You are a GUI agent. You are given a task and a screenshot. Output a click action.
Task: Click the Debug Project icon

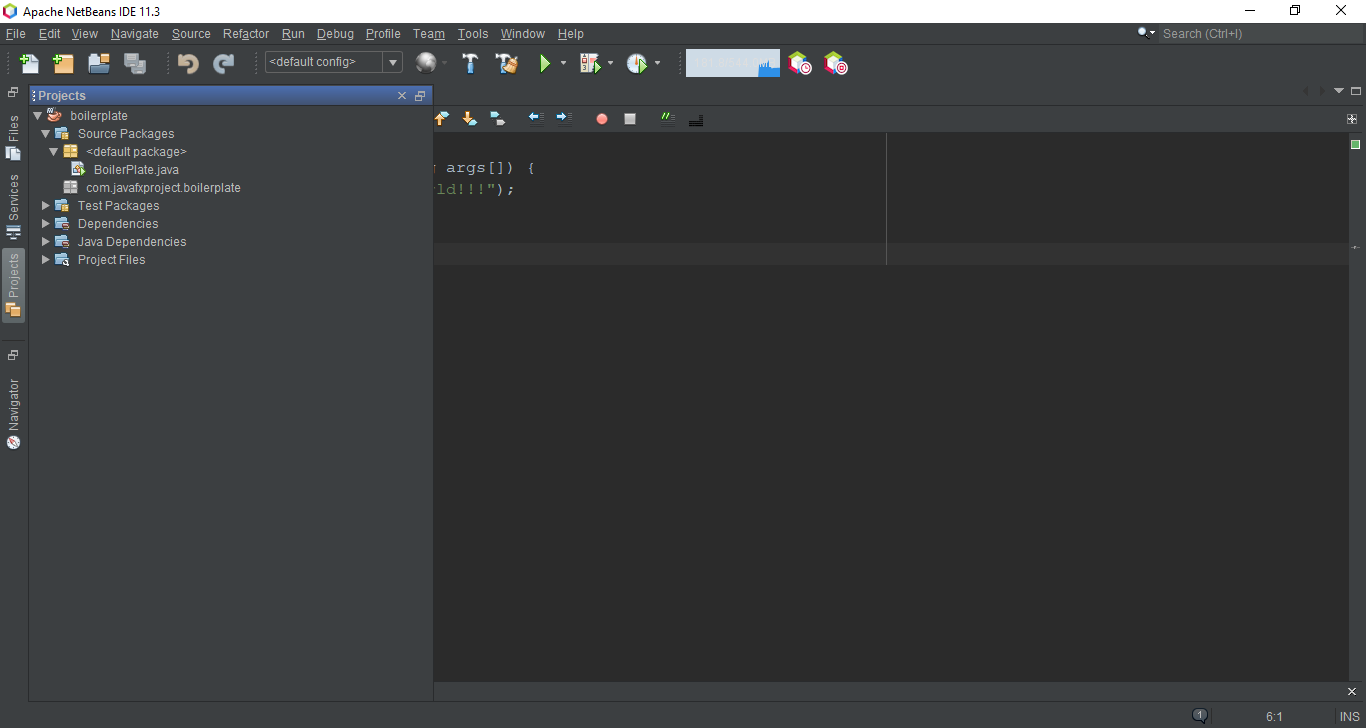590,63
